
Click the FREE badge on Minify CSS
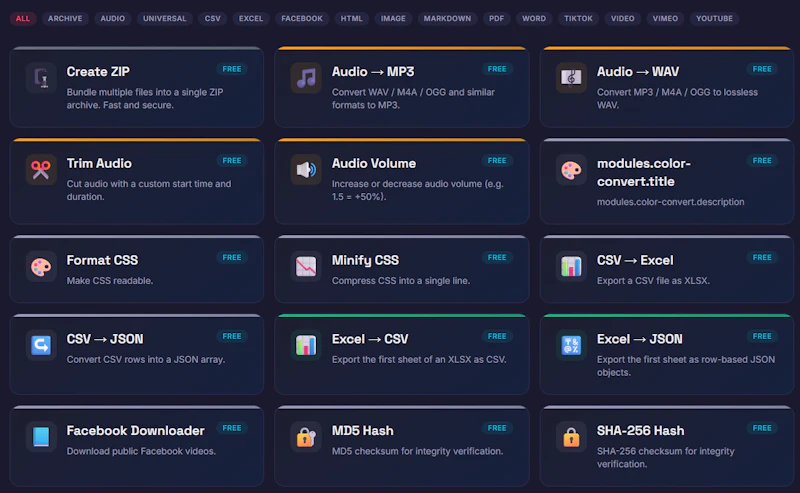click(x=497, y=257)
